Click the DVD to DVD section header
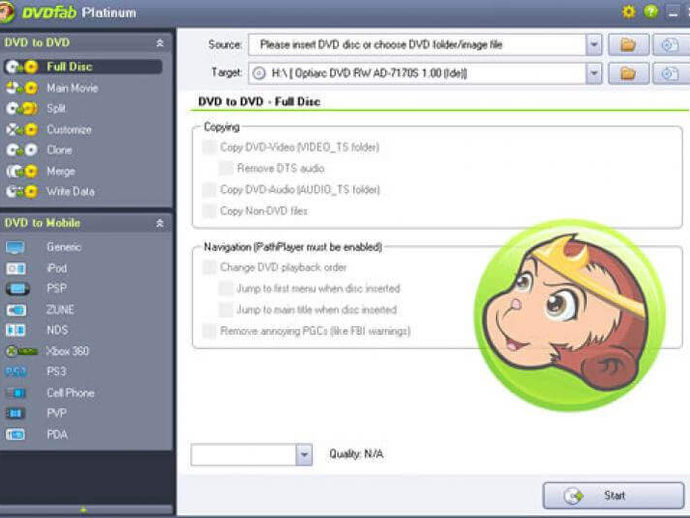Viewport: 690px width, 518px height. tap(86, 43)
